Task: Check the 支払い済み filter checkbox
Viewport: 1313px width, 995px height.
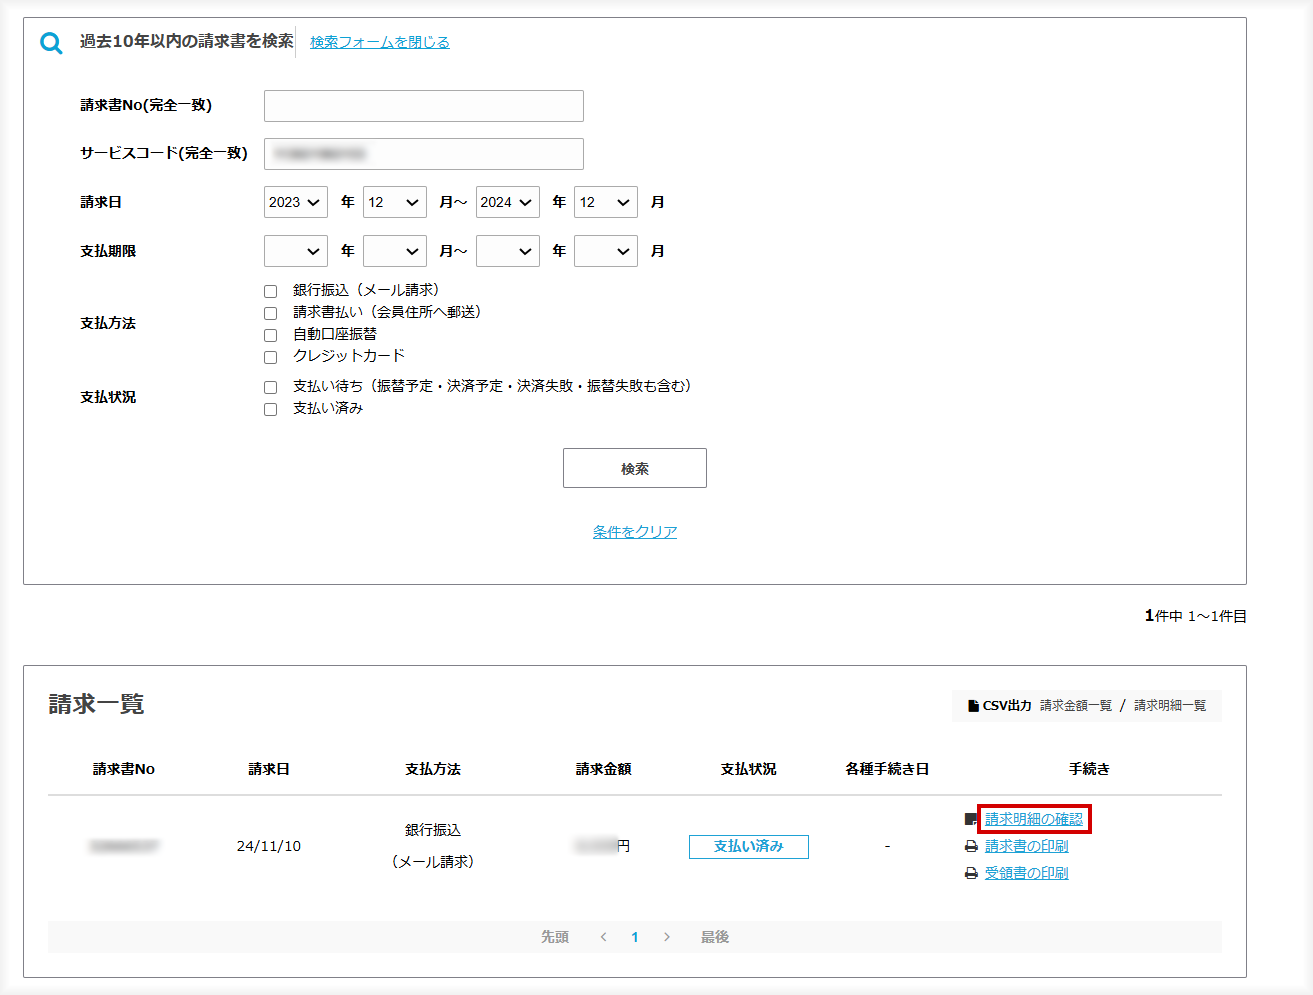Action: coord(269,408)
